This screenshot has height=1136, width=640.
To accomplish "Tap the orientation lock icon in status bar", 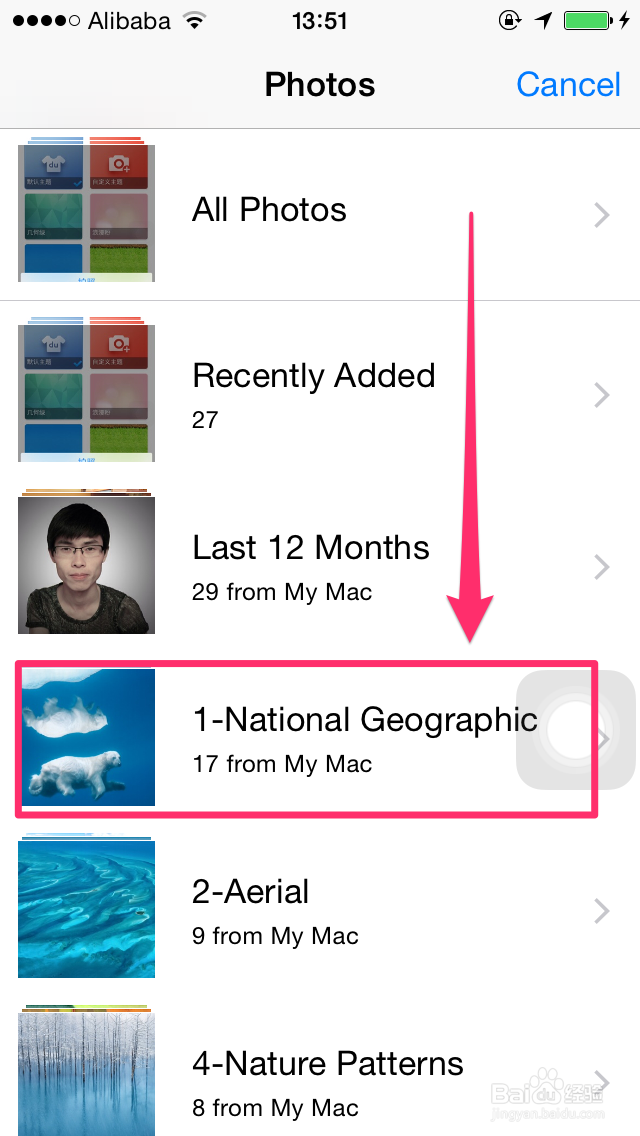I will pos(509,19).
